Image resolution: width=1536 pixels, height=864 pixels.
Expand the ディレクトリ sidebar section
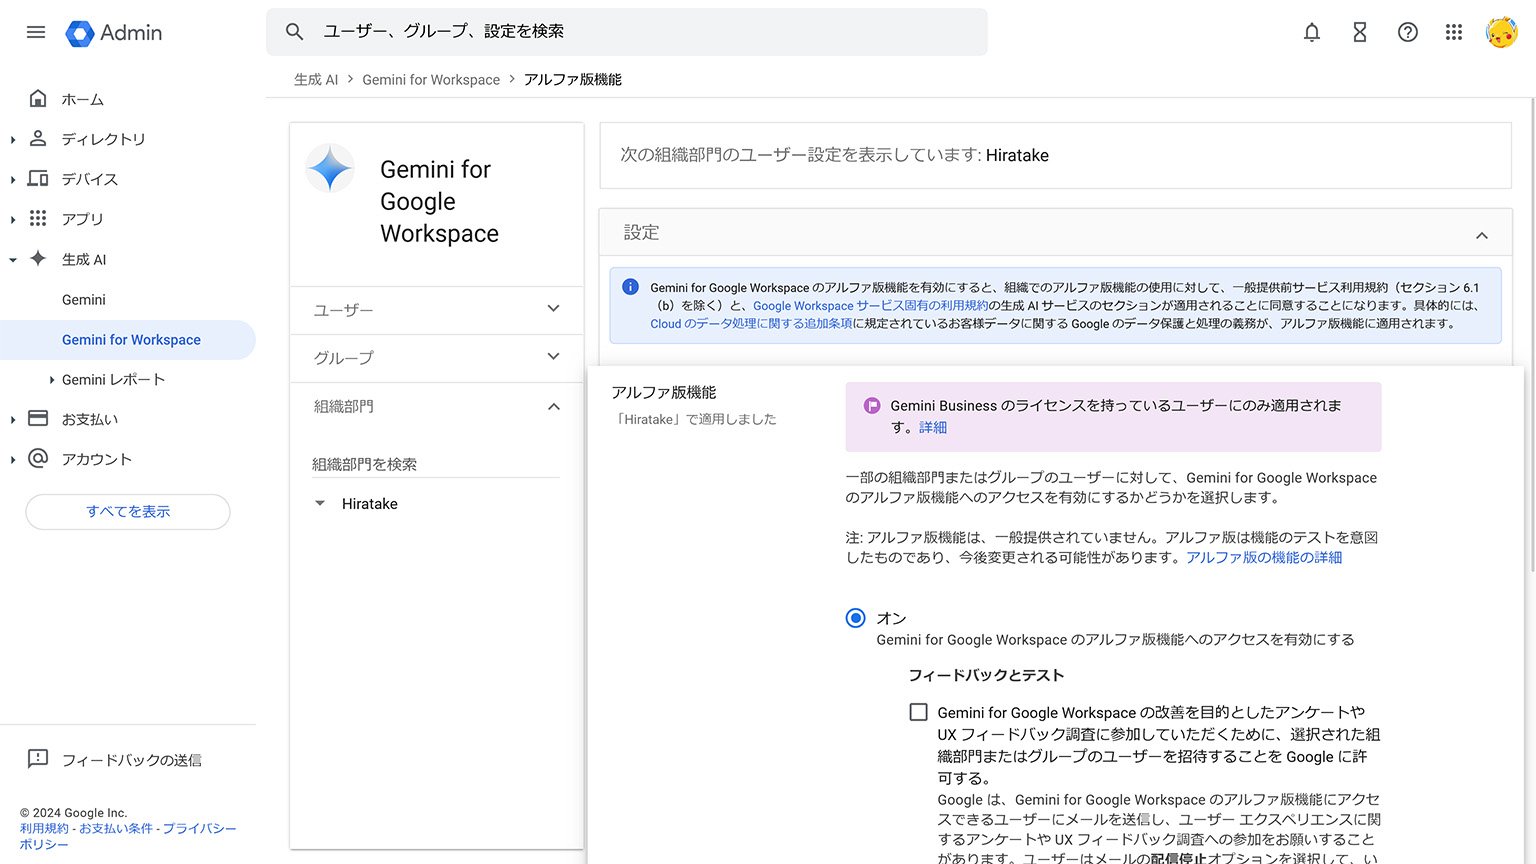coord(13,140)
